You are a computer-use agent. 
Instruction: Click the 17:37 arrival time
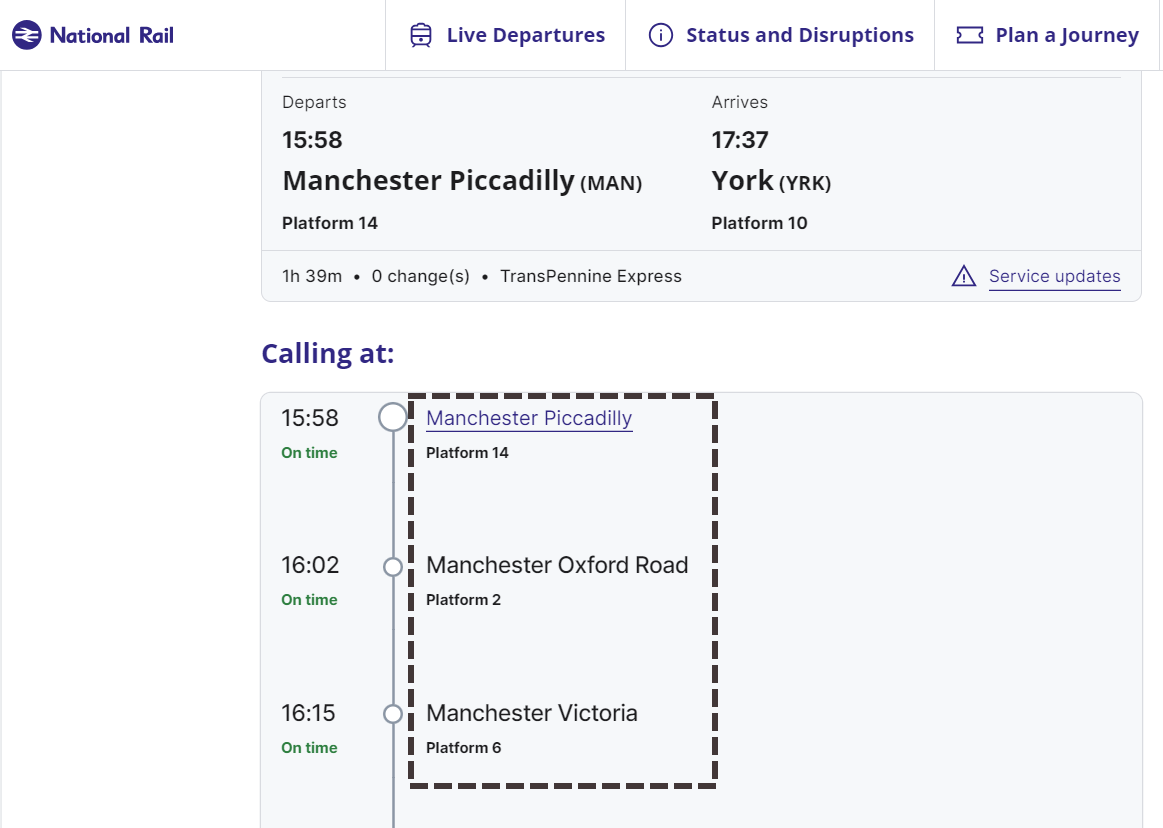coord(740,140)
